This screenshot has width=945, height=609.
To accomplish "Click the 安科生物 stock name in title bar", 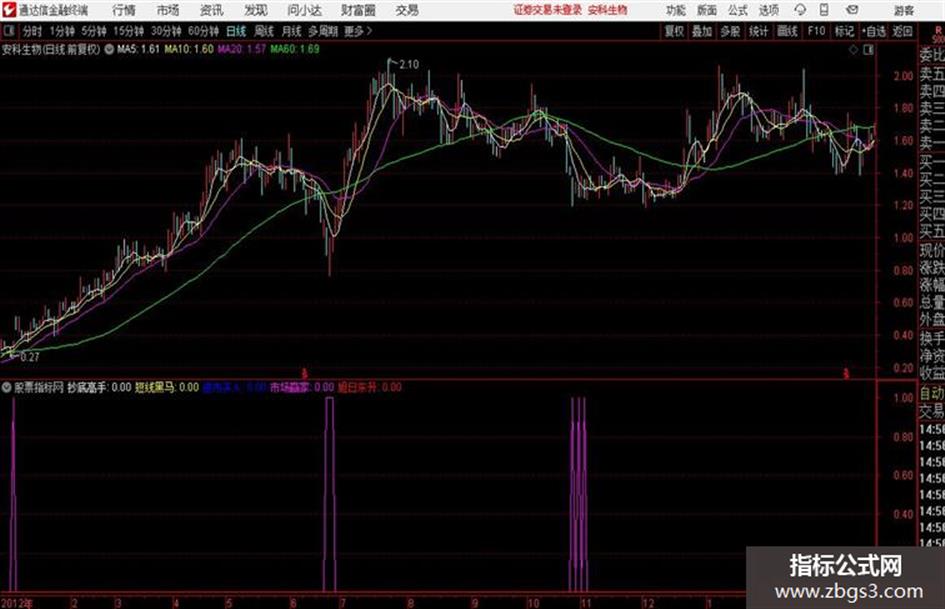I will [x=608, y=10].
